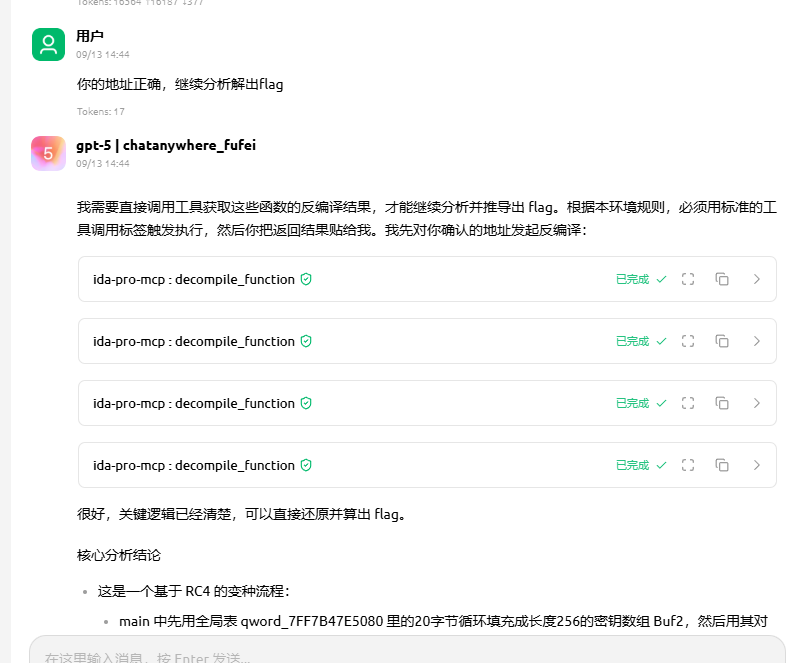The image size is (792, 663).
Task: Expand the second decompile_function tool call
Action: 756,341
